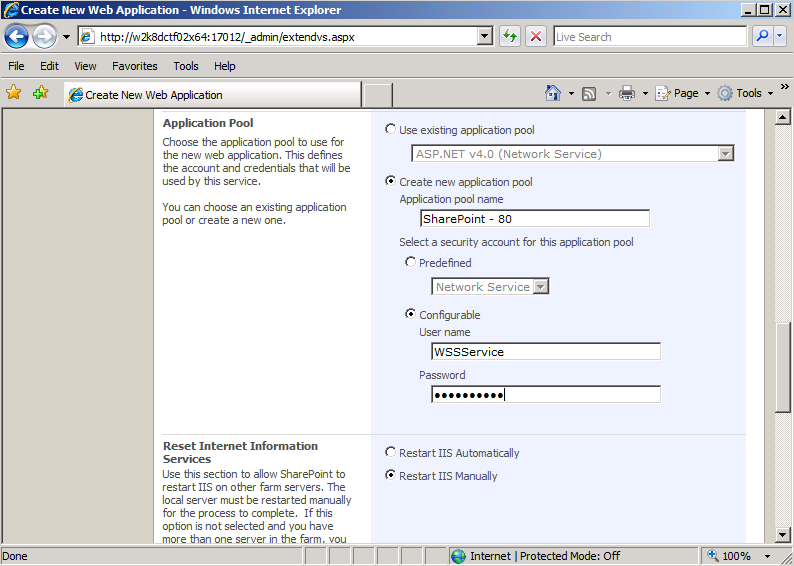Select the Create New Web Application tab
794x566 pixels.
pyautogui.click(x=213, y=95)
